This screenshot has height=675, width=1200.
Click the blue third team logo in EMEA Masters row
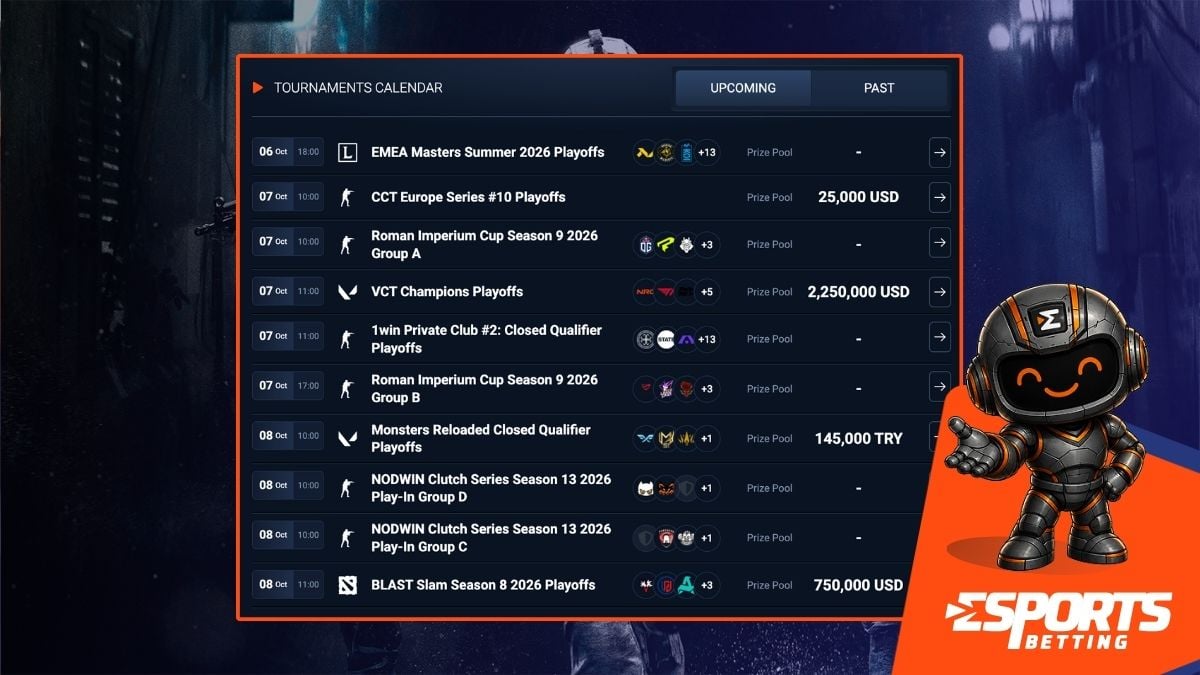[x=686, y=153]
